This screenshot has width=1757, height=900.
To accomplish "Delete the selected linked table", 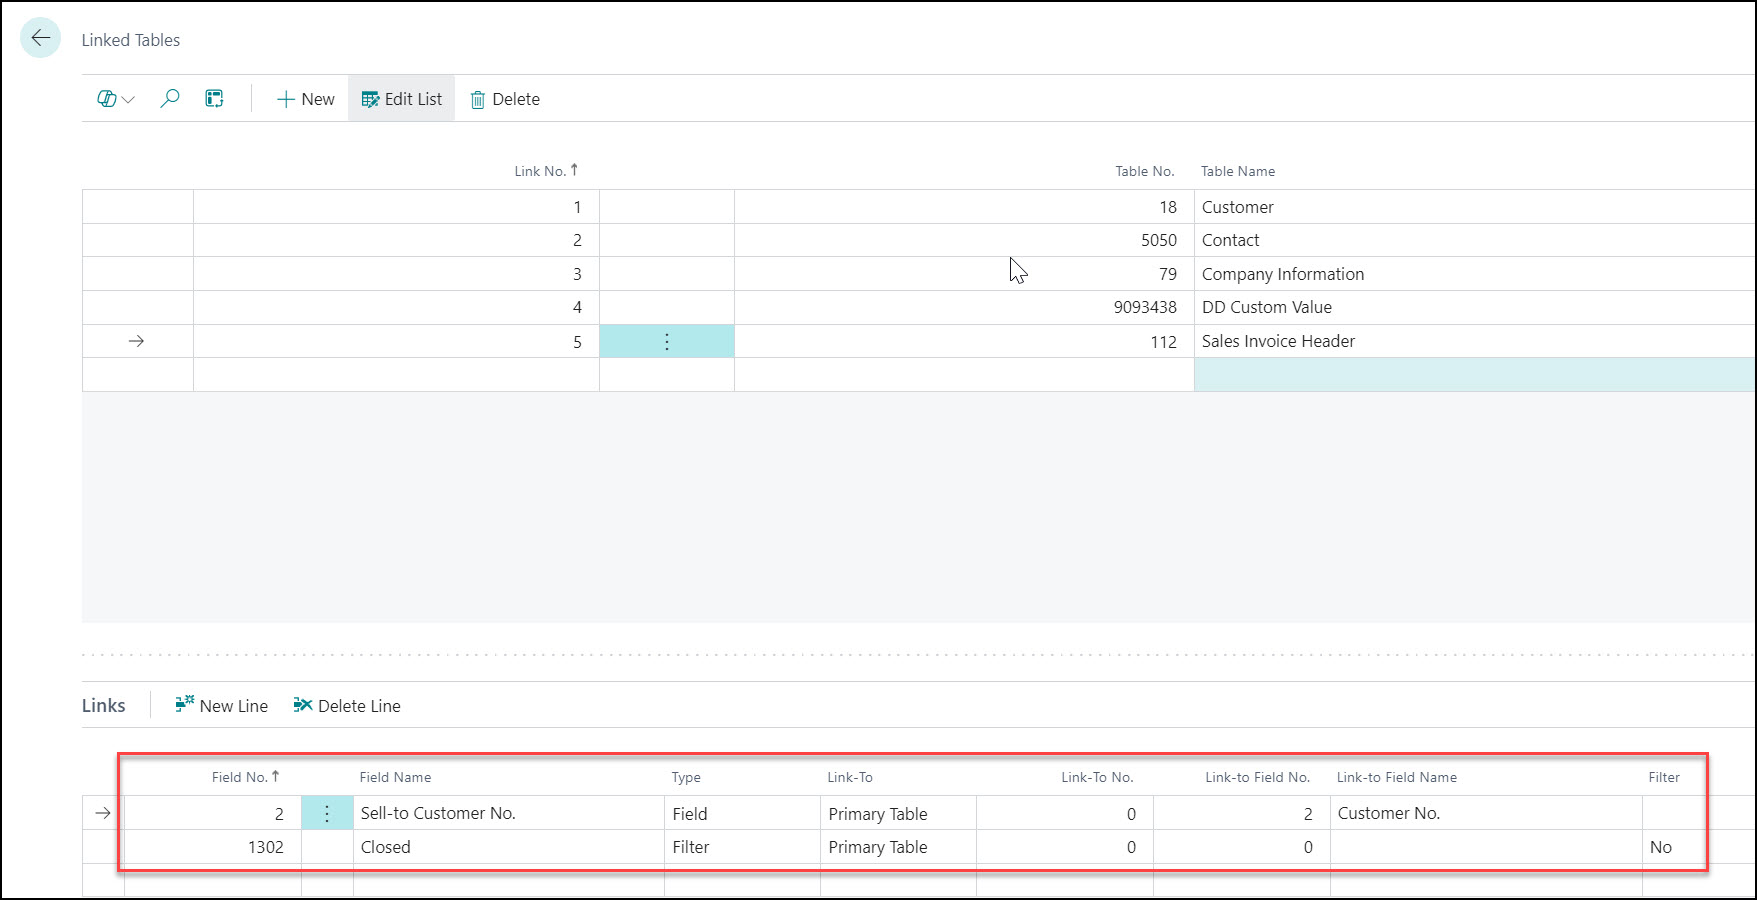I will (505, 99).
